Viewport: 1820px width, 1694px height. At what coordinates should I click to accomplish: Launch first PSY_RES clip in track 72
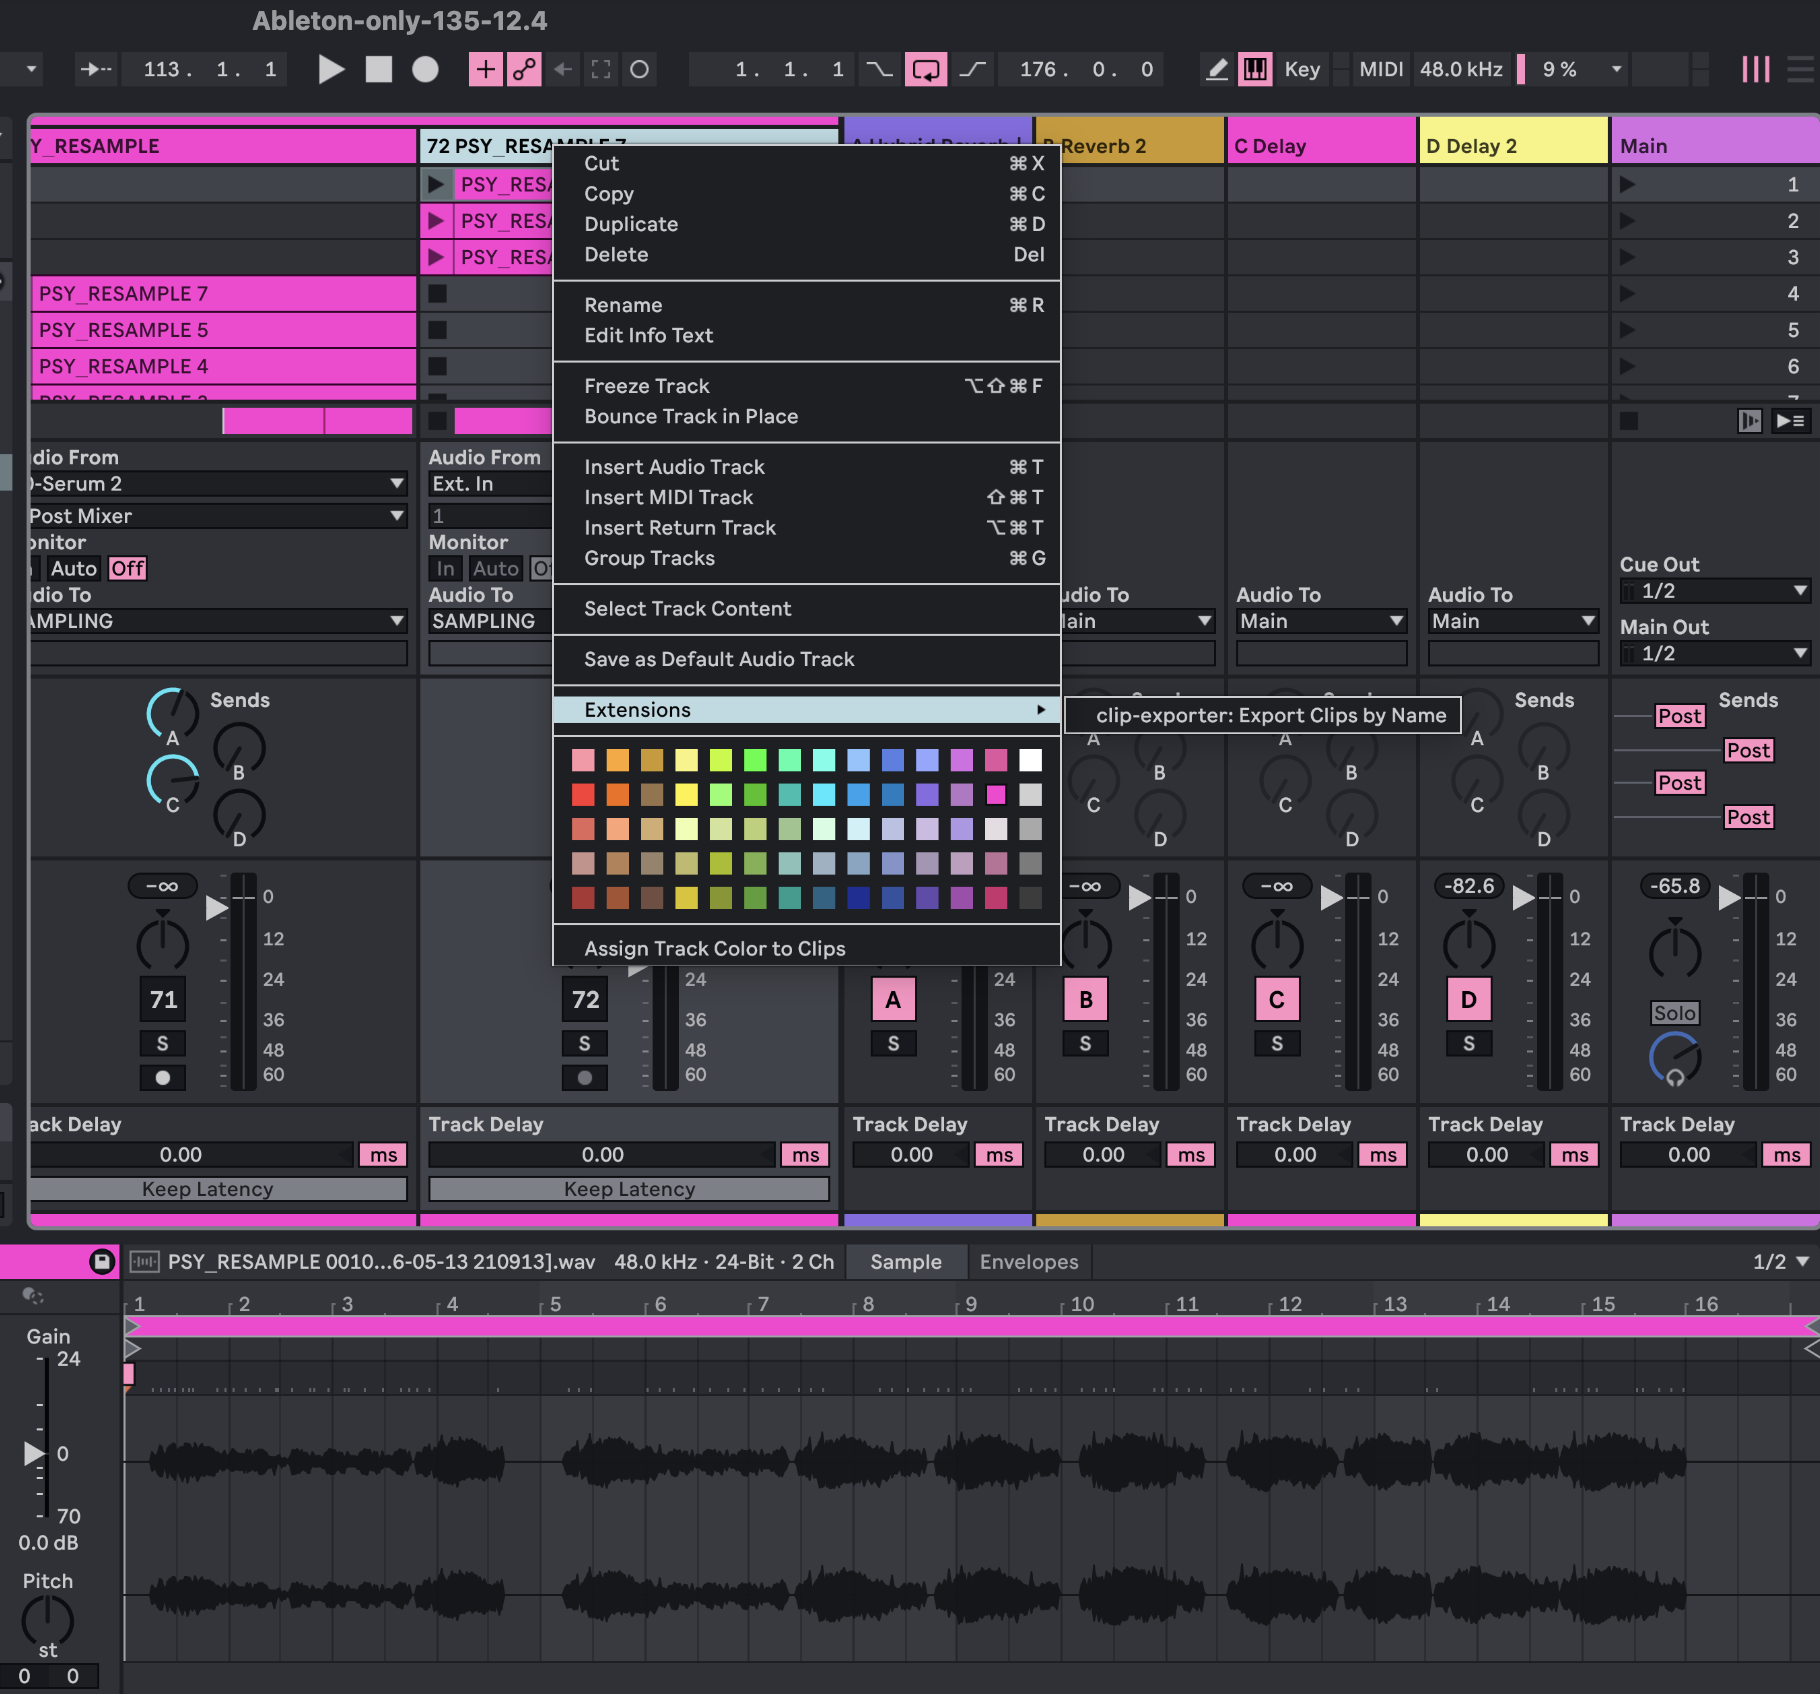[x=436, y=184]
